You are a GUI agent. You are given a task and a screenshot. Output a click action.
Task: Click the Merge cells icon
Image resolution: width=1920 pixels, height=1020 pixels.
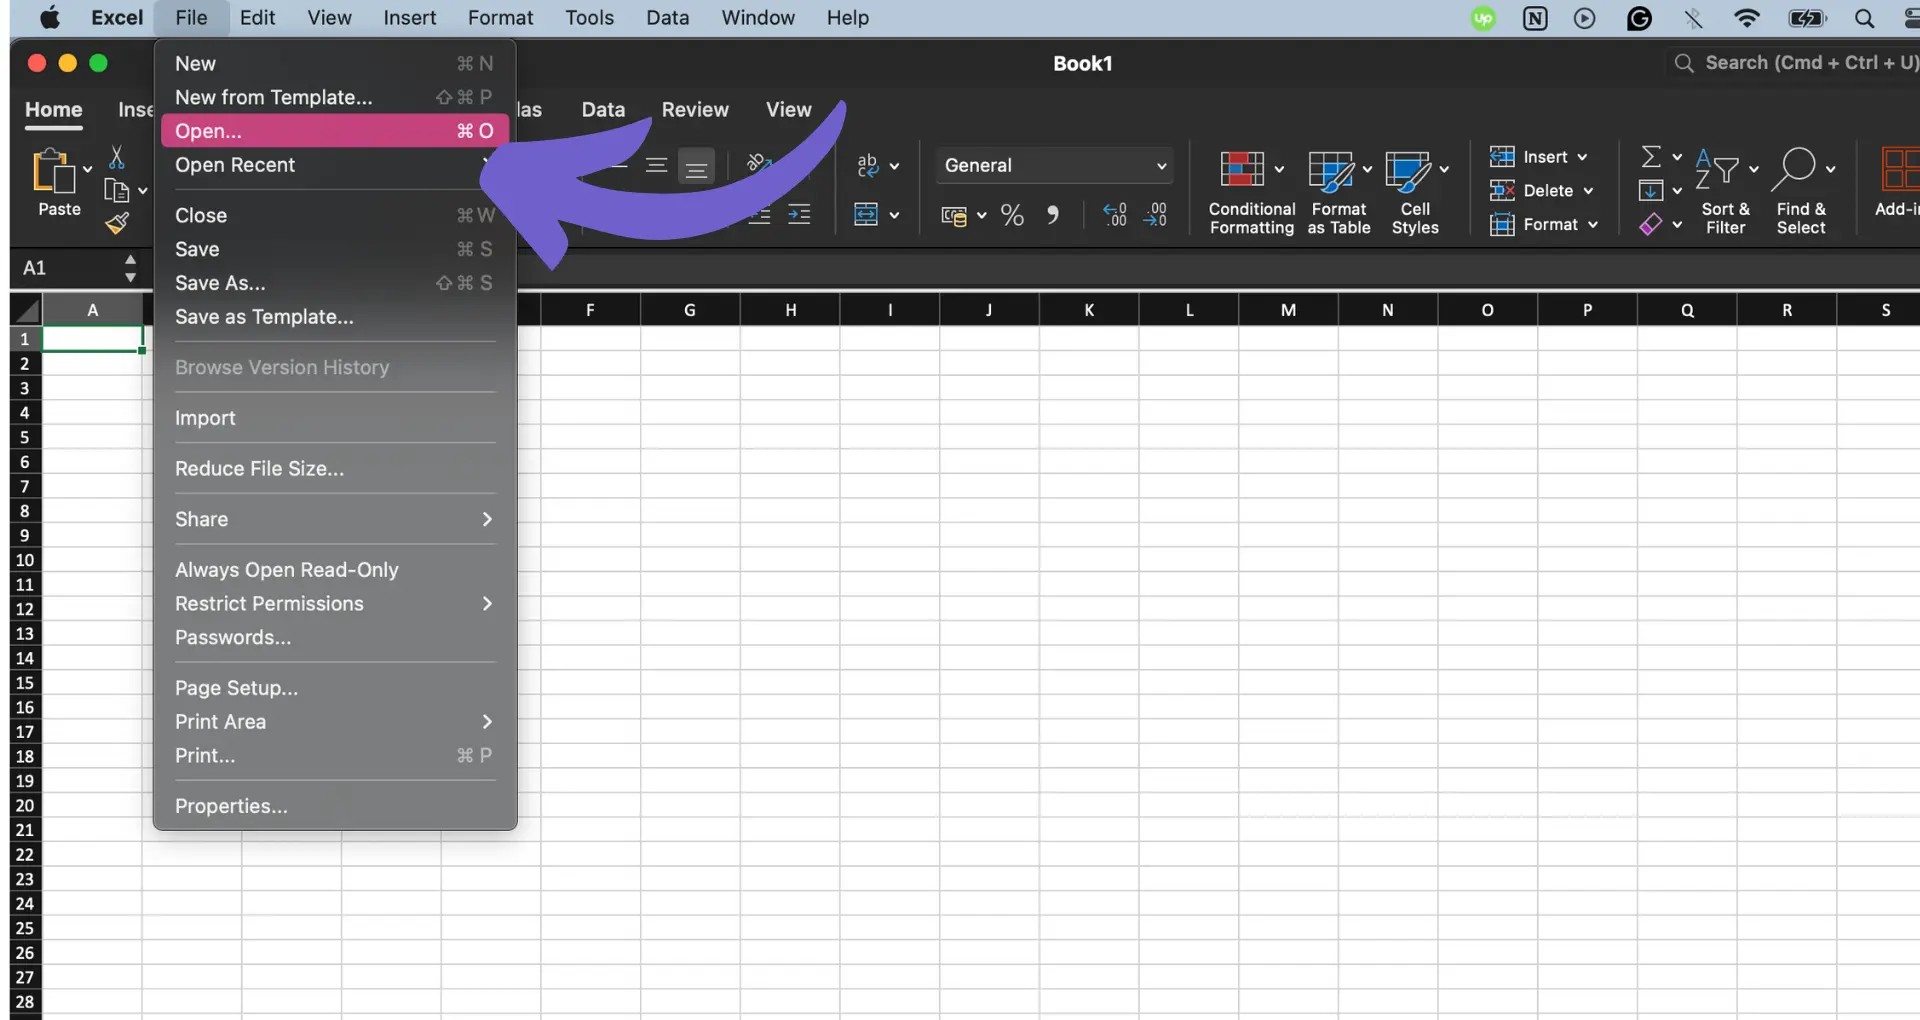866,214
